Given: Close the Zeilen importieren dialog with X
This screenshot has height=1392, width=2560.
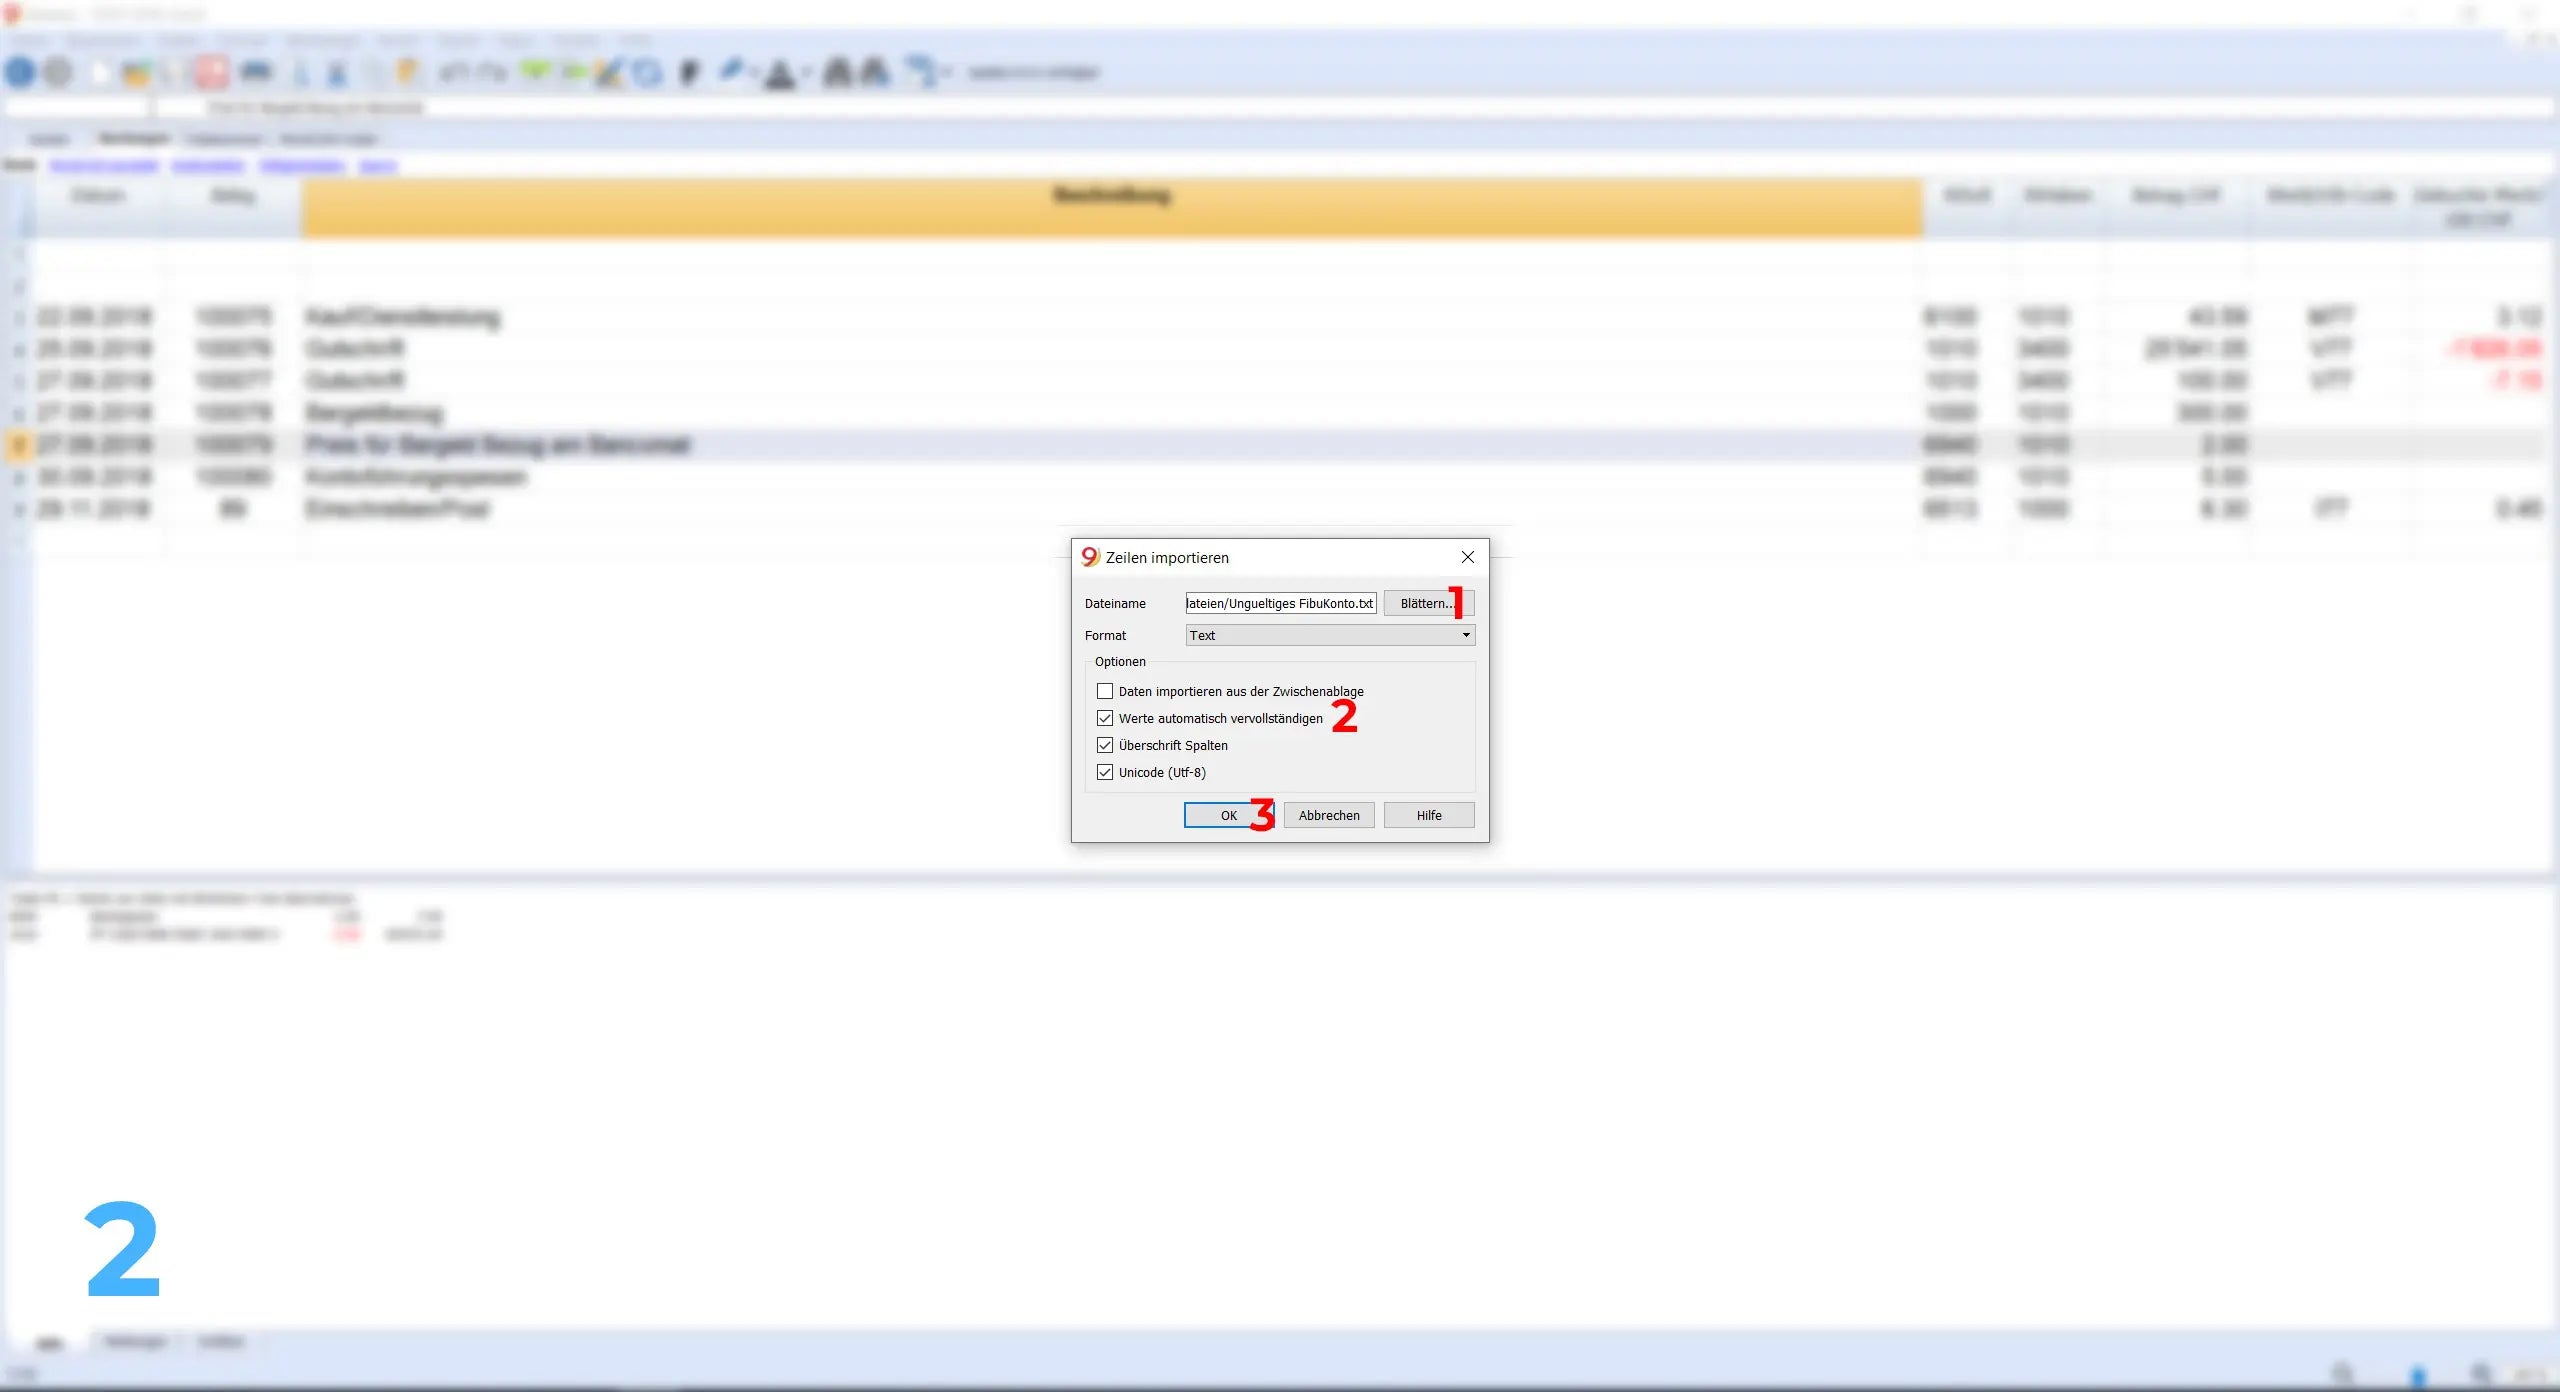Looking at the screenshot, I should pos(1467,557).
